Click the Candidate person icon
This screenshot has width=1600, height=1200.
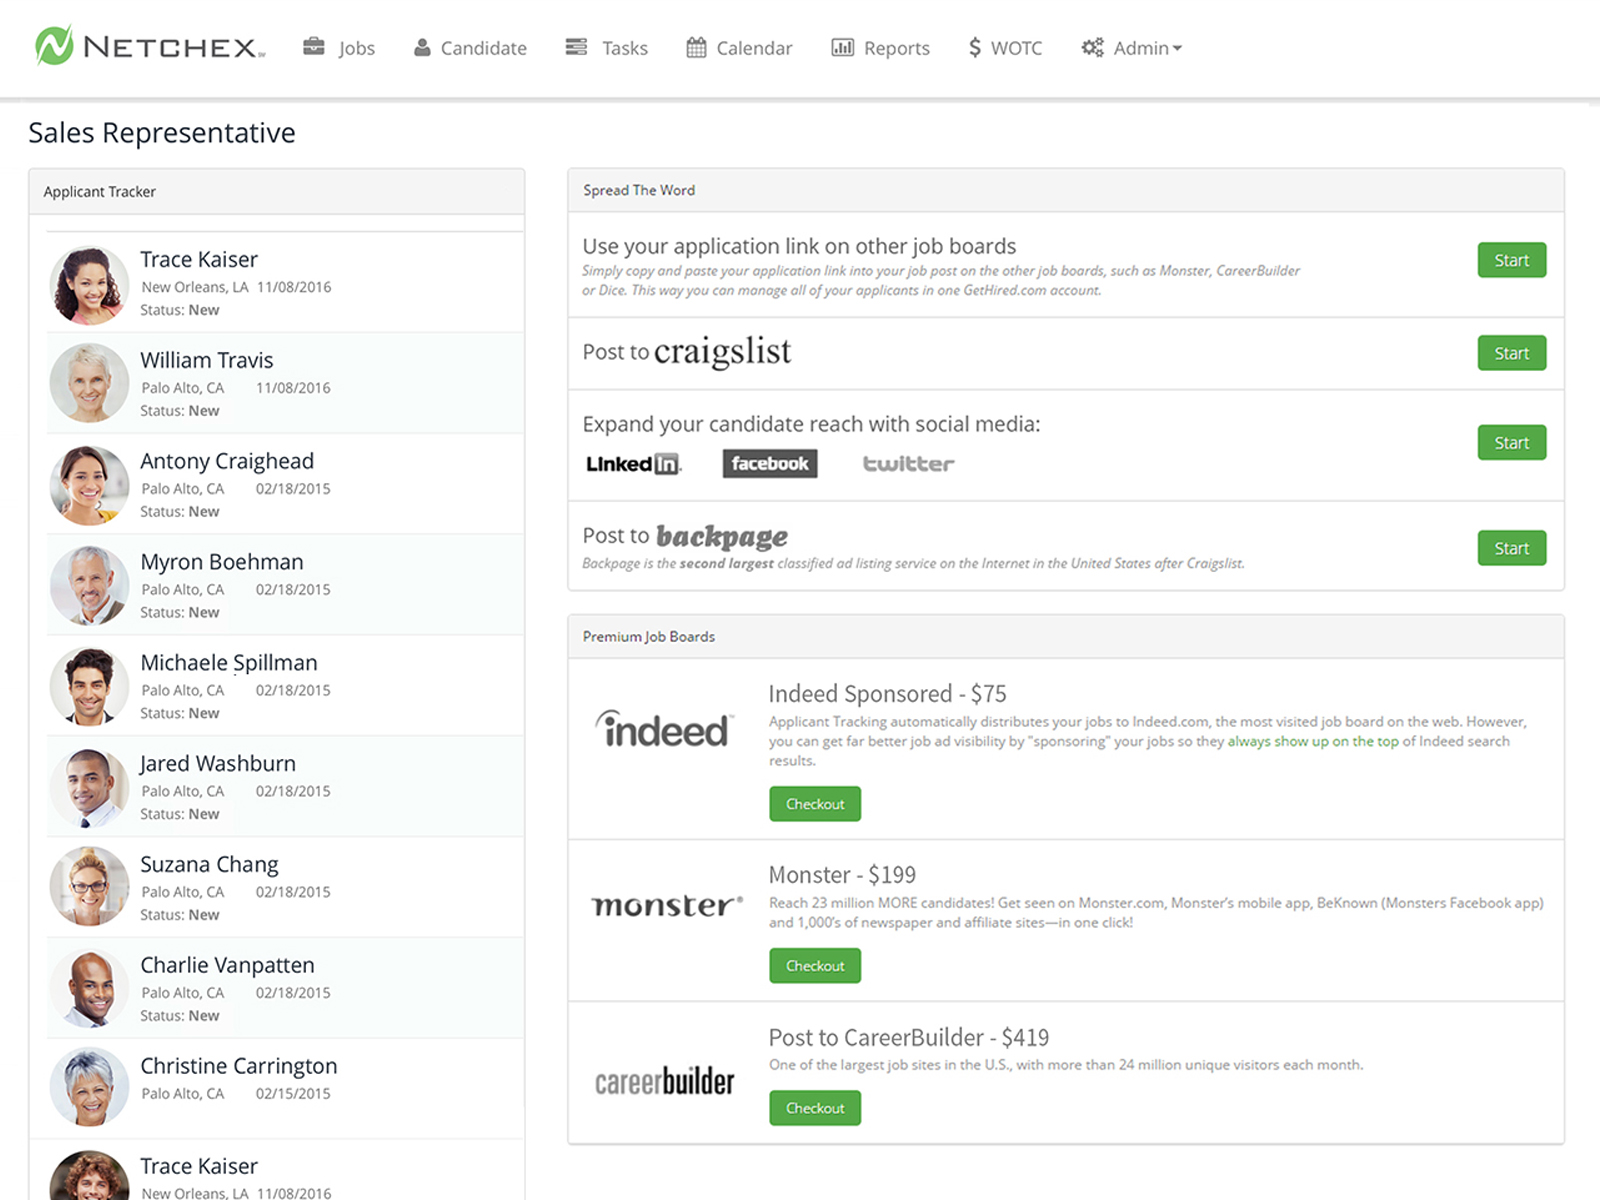(x=422, y=47)
